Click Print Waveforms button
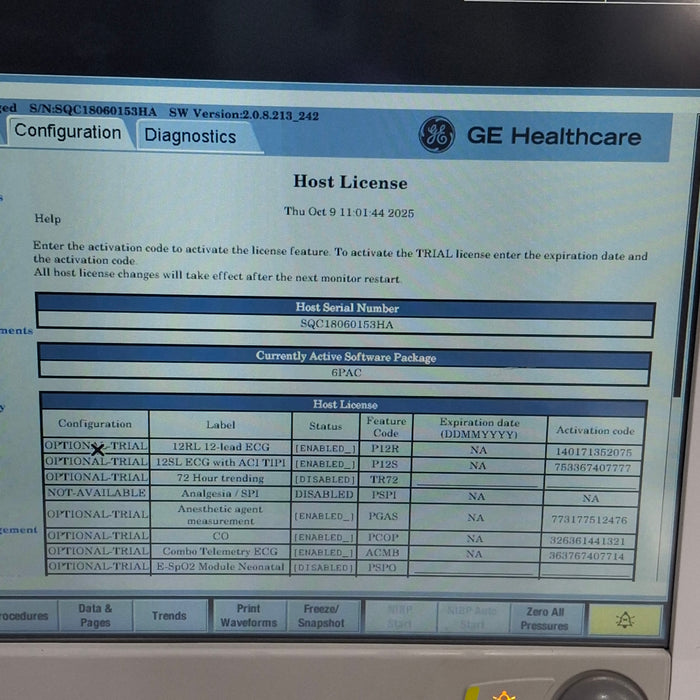The width and height of the screenshot is (700, 700). [249, 616]
